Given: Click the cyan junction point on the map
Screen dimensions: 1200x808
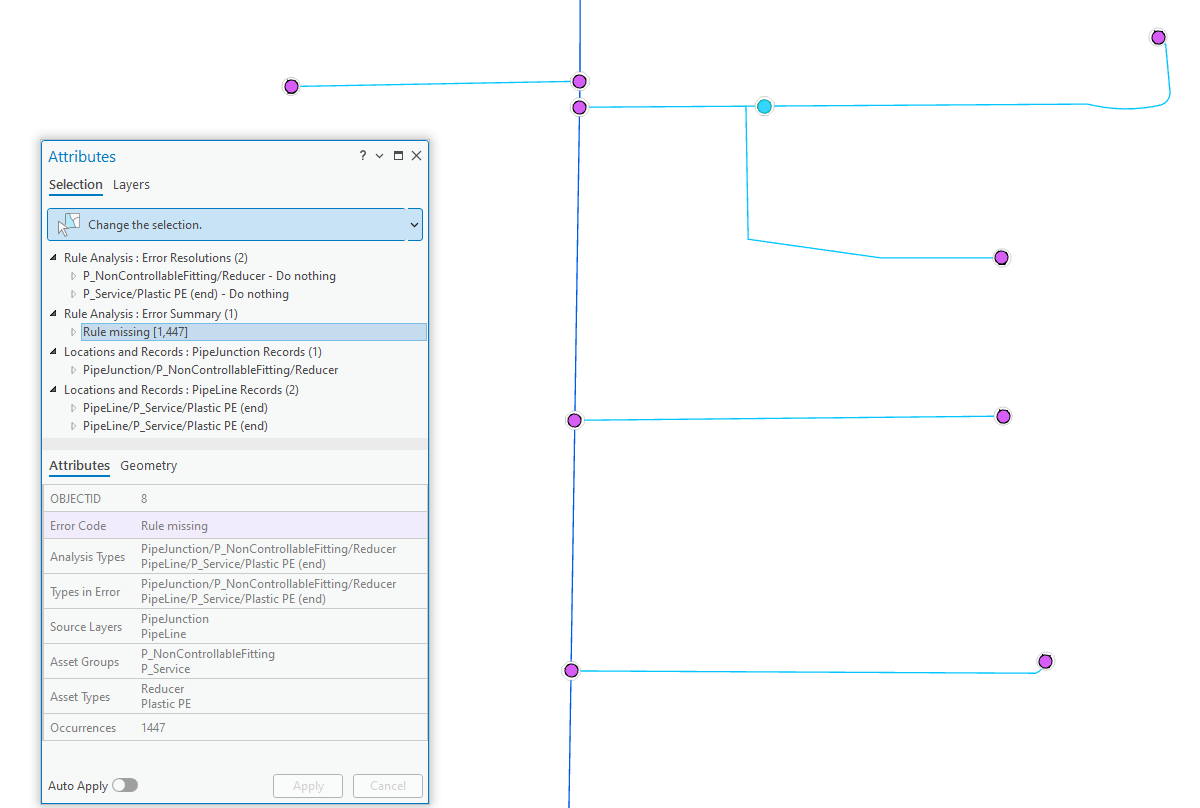Looking at the screenshot, I should (764, 105).
